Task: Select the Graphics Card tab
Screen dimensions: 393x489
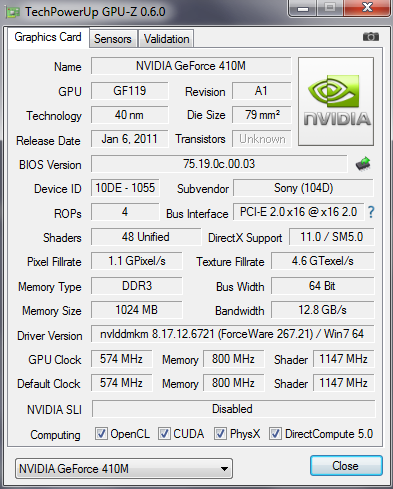Action: pos(48,37)
